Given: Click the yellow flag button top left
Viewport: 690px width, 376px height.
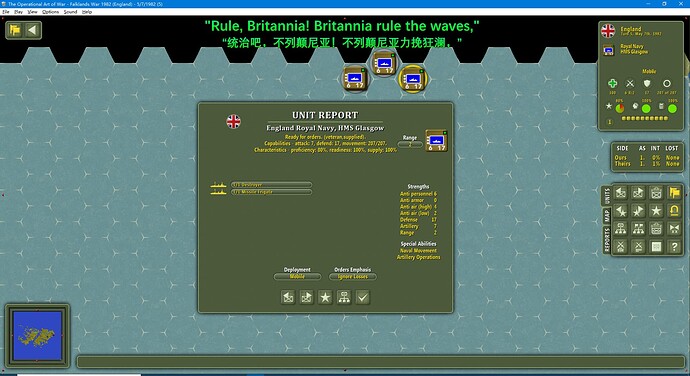Looking at the screenshot, I should tap(15, 30).
